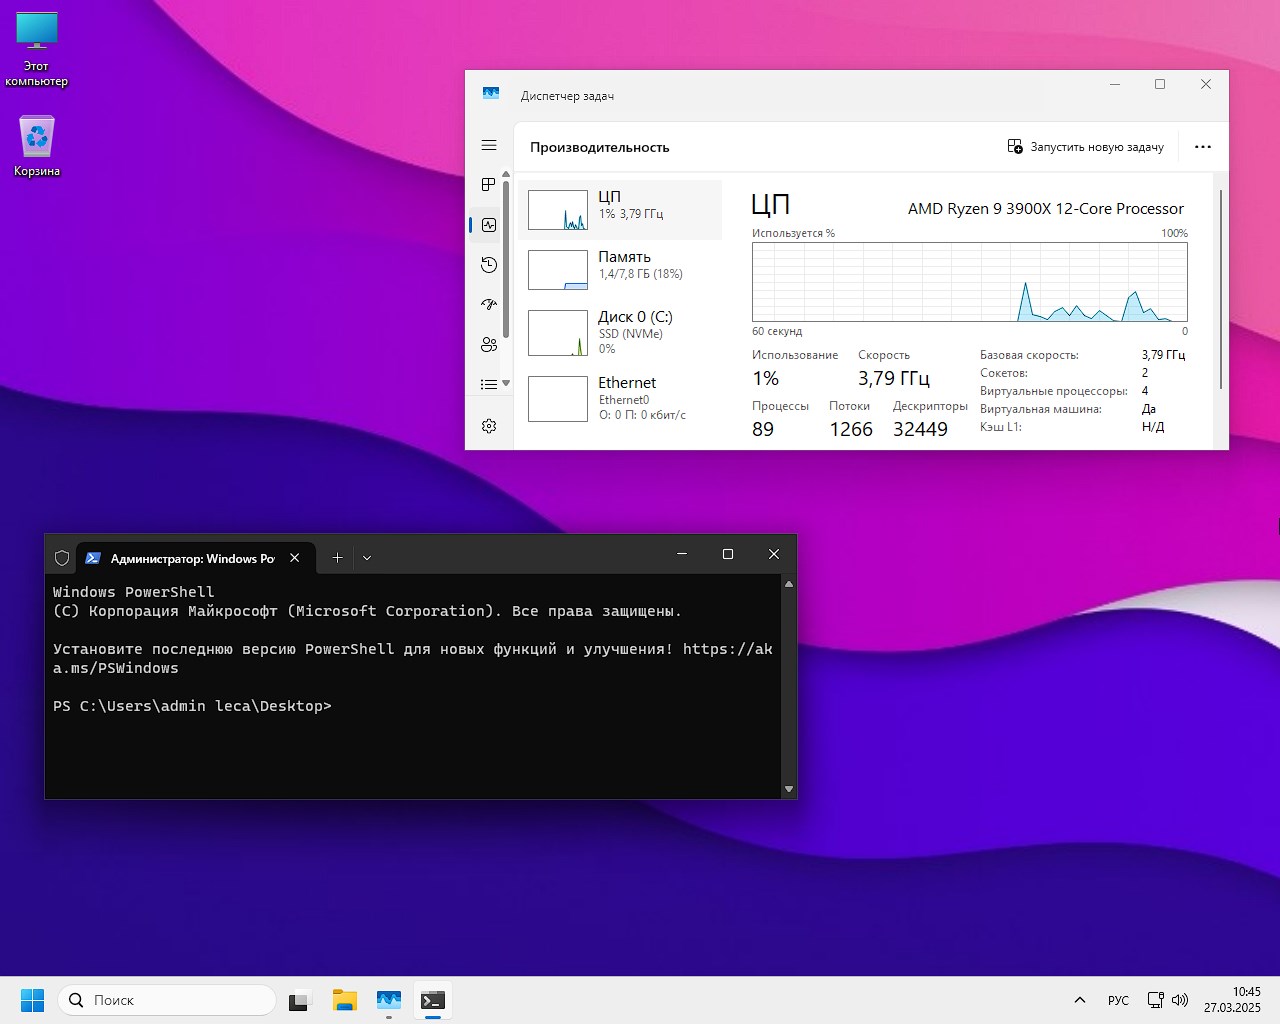
Task: Expand the PowerShell new tab dropdown chevron
Action: [x=367, y=558]
